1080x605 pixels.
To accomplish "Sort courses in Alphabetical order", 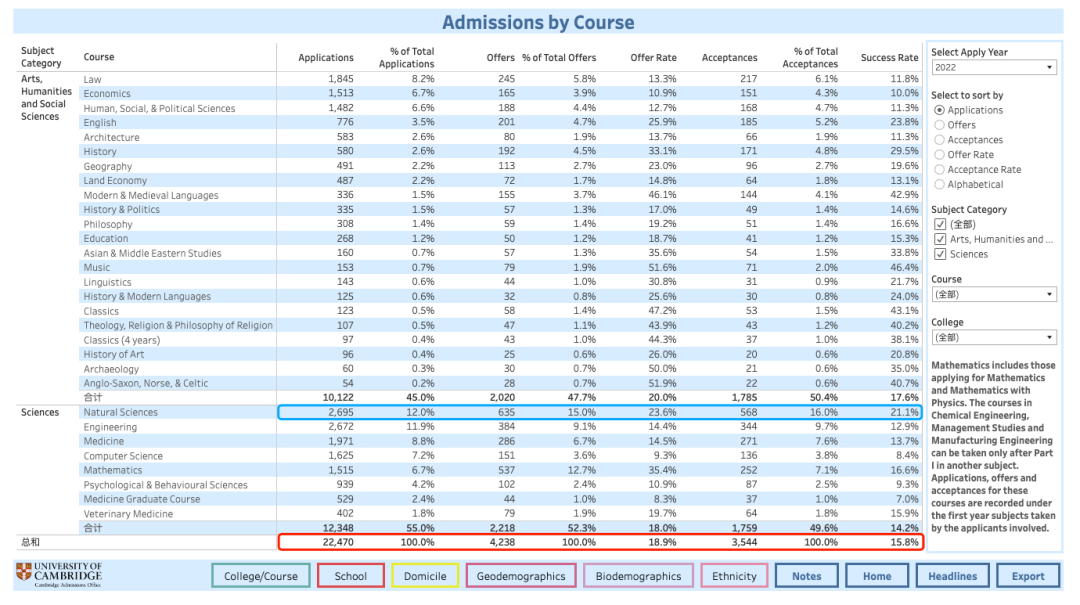I will (939, 185).
